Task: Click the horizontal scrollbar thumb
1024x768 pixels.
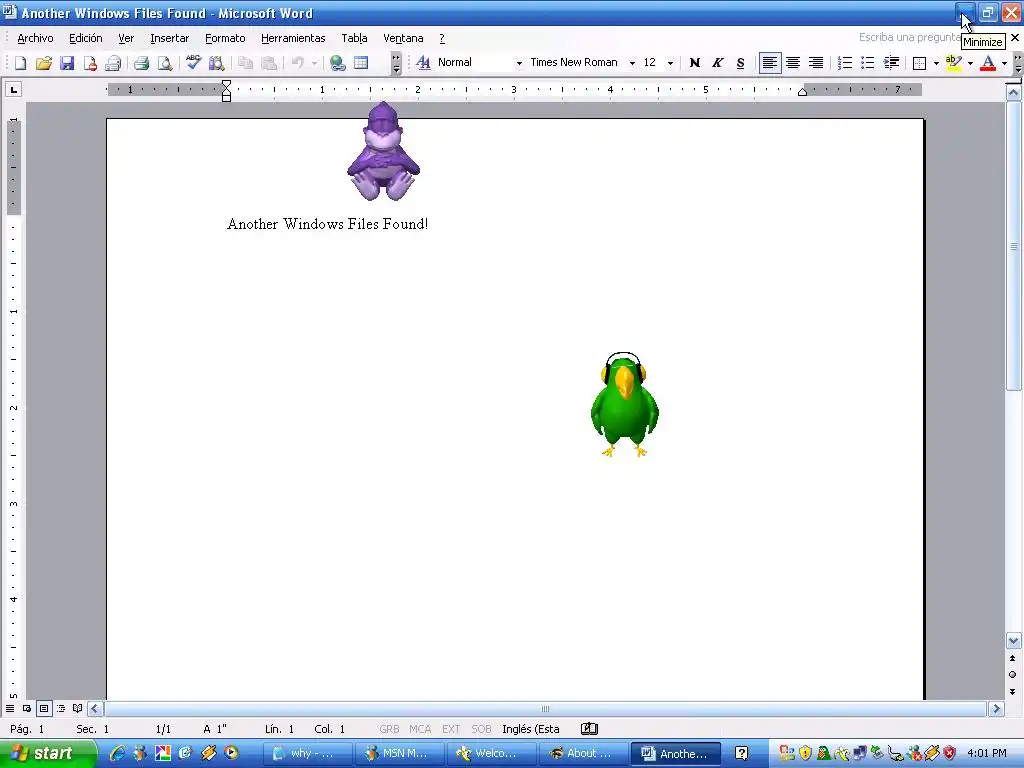Action: pos(545,709)
